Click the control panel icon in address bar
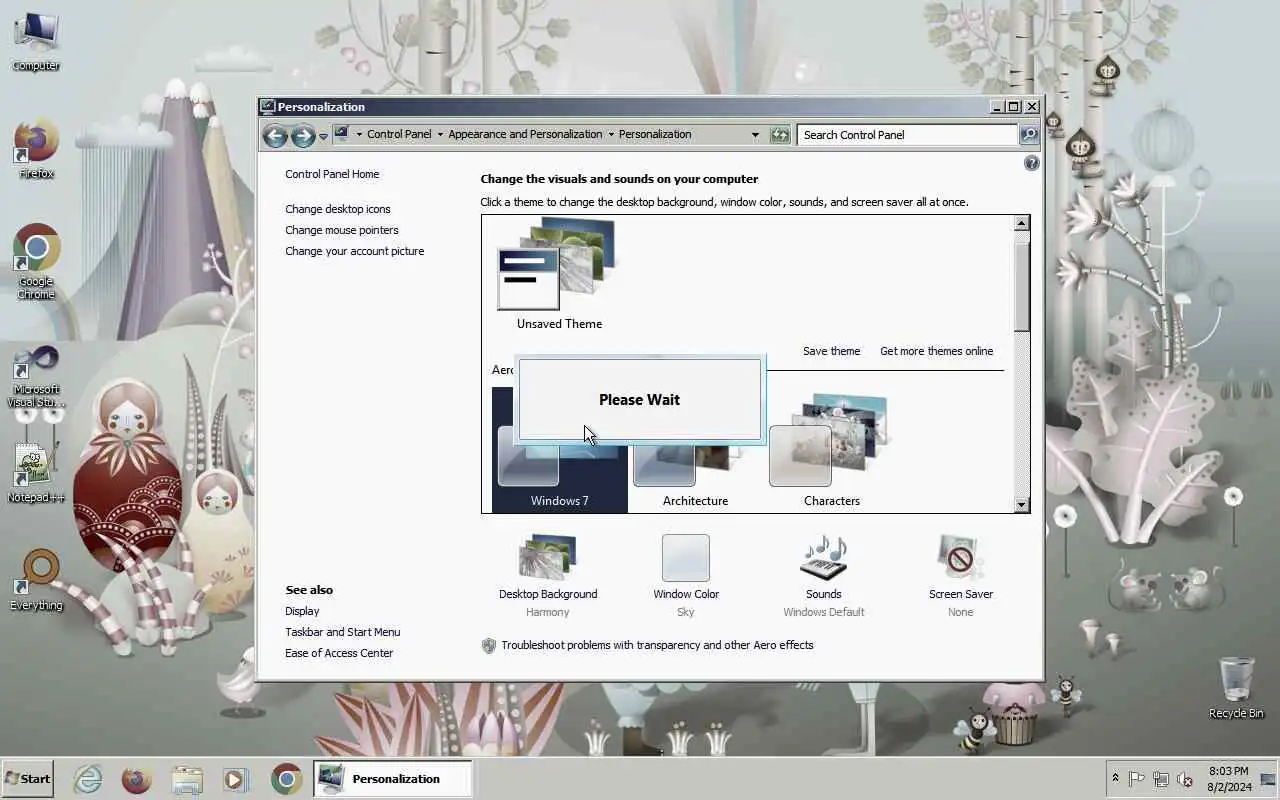The height and width of the screenshot is (800, 1280). [x=341, y=134]
